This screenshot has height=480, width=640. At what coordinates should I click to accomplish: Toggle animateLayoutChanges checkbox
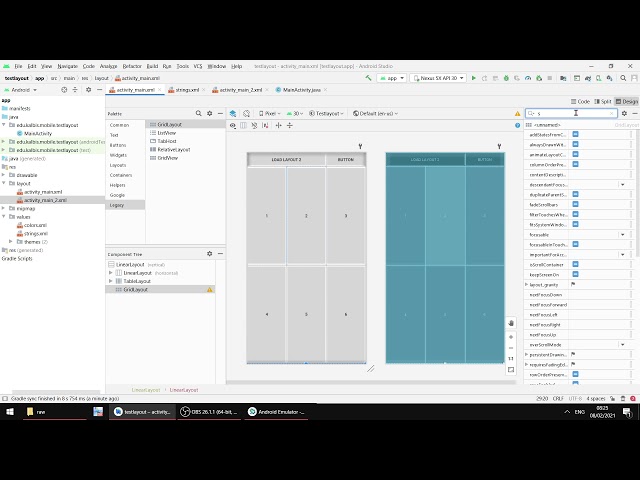pyautogui.click(x=576, y=154)
